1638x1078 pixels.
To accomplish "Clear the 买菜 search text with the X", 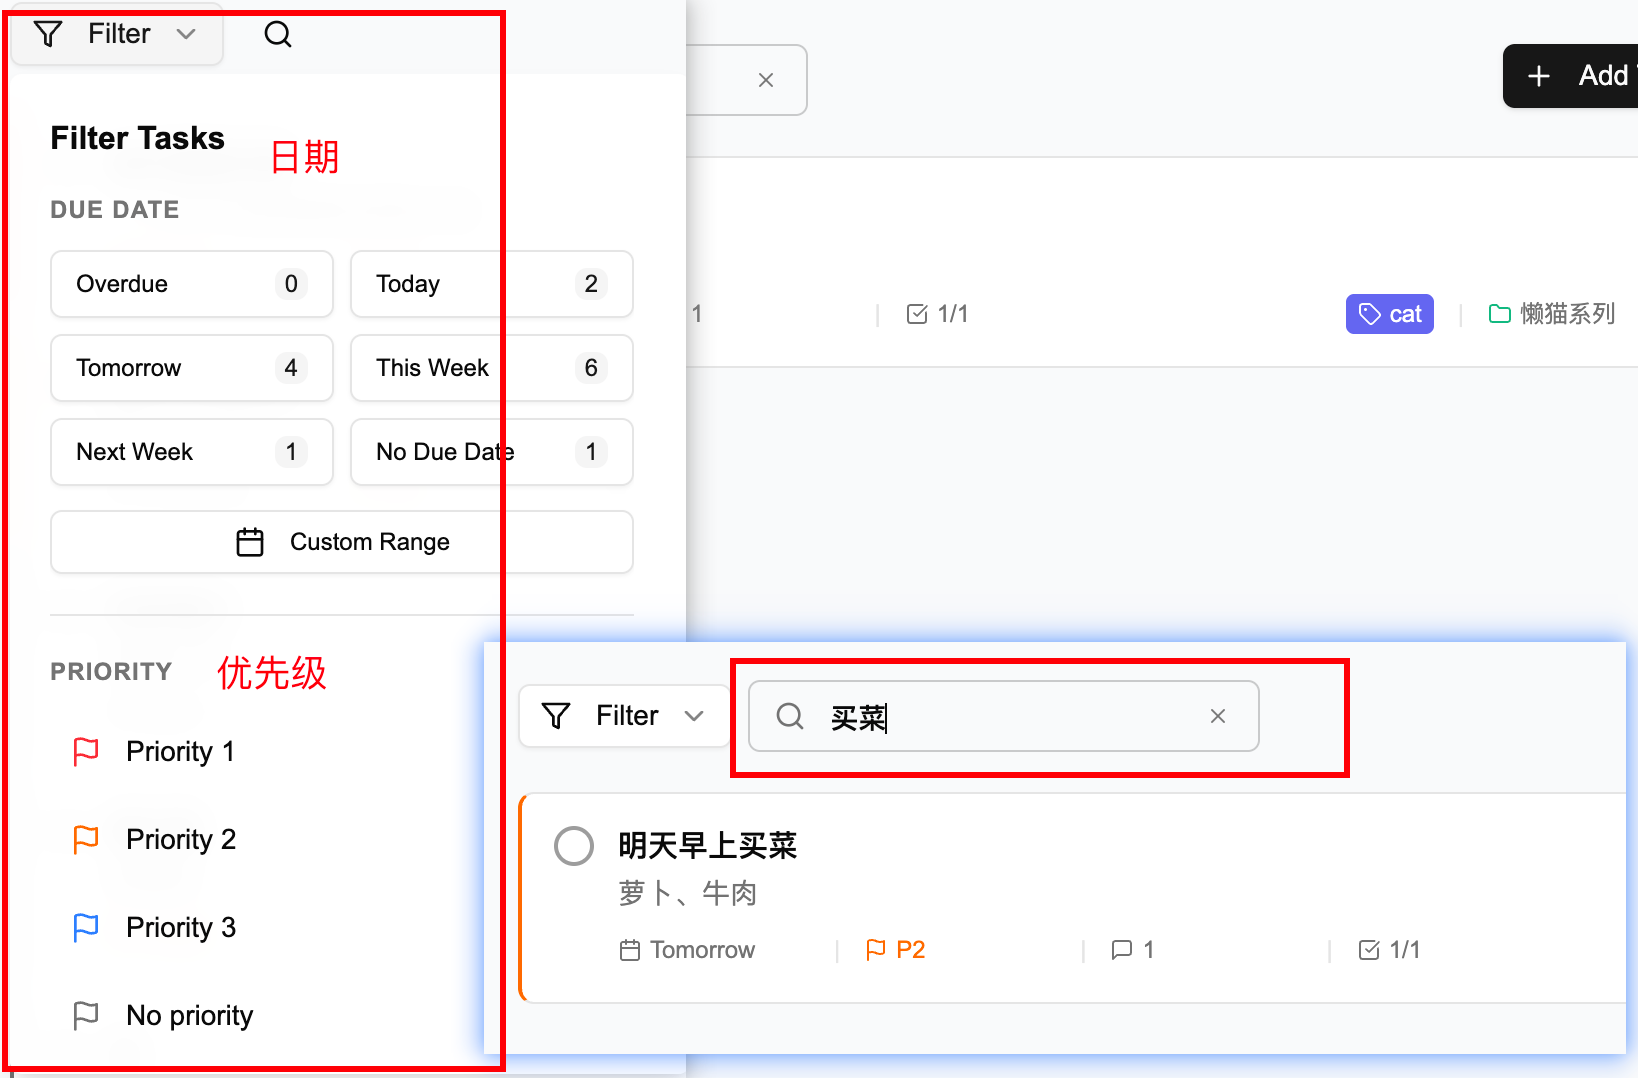I will 1218,716.
